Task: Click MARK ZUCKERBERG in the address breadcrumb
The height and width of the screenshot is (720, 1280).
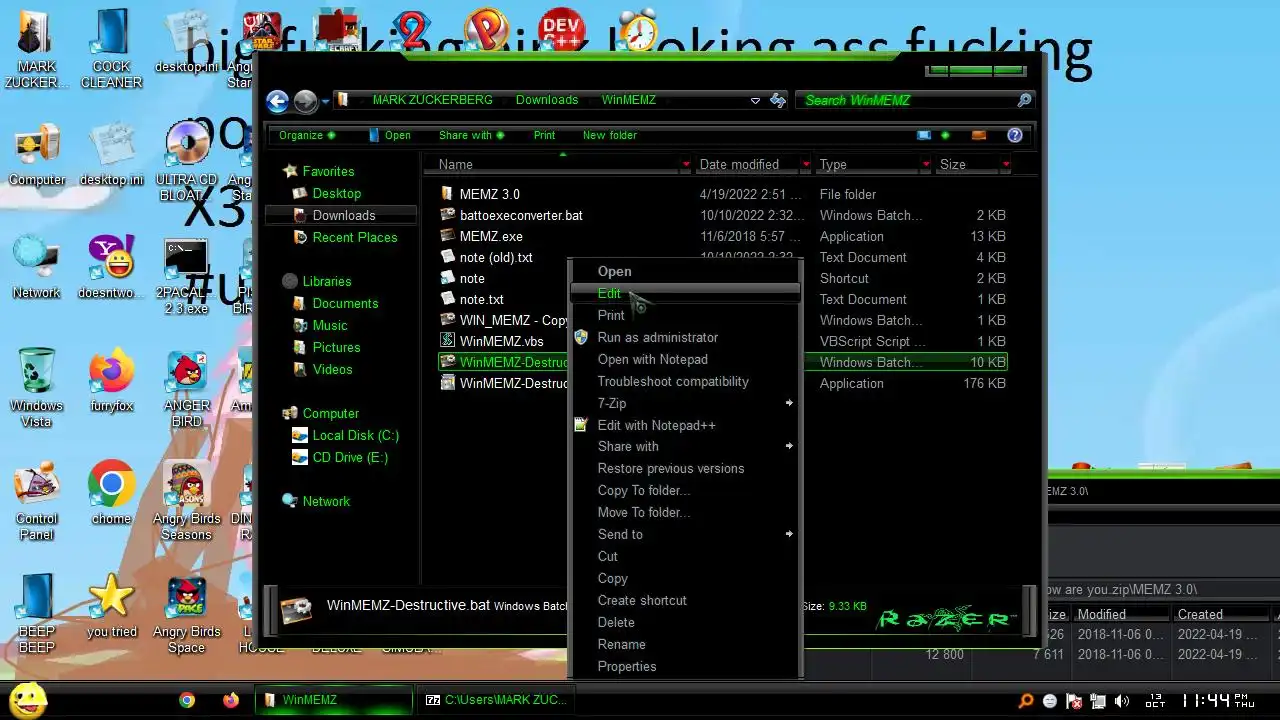Action: click(x=432, y=100)
